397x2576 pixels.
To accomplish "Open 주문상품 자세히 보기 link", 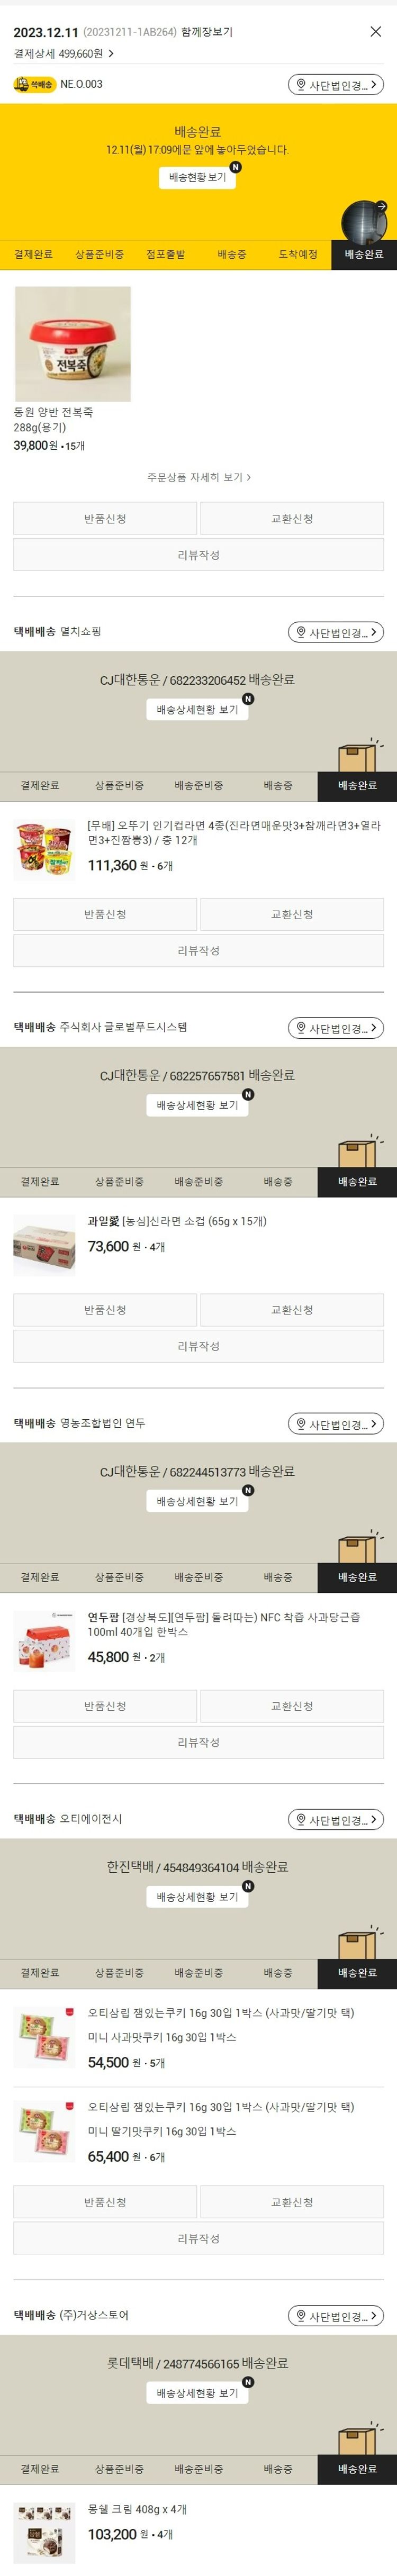I will [x=198, y=478].
